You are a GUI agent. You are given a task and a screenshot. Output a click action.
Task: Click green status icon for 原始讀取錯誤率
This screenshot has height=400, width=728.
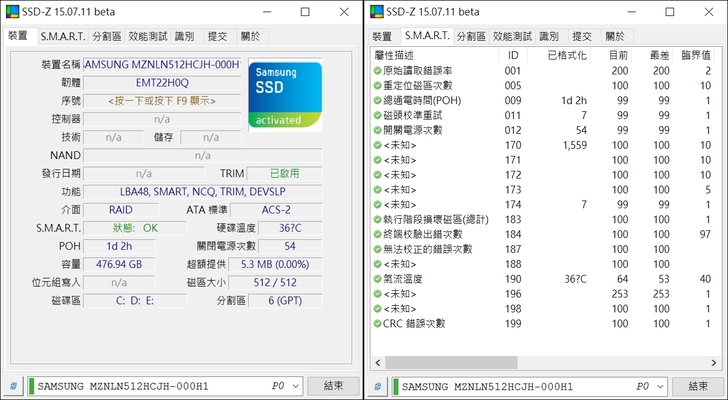pos(377,71)
